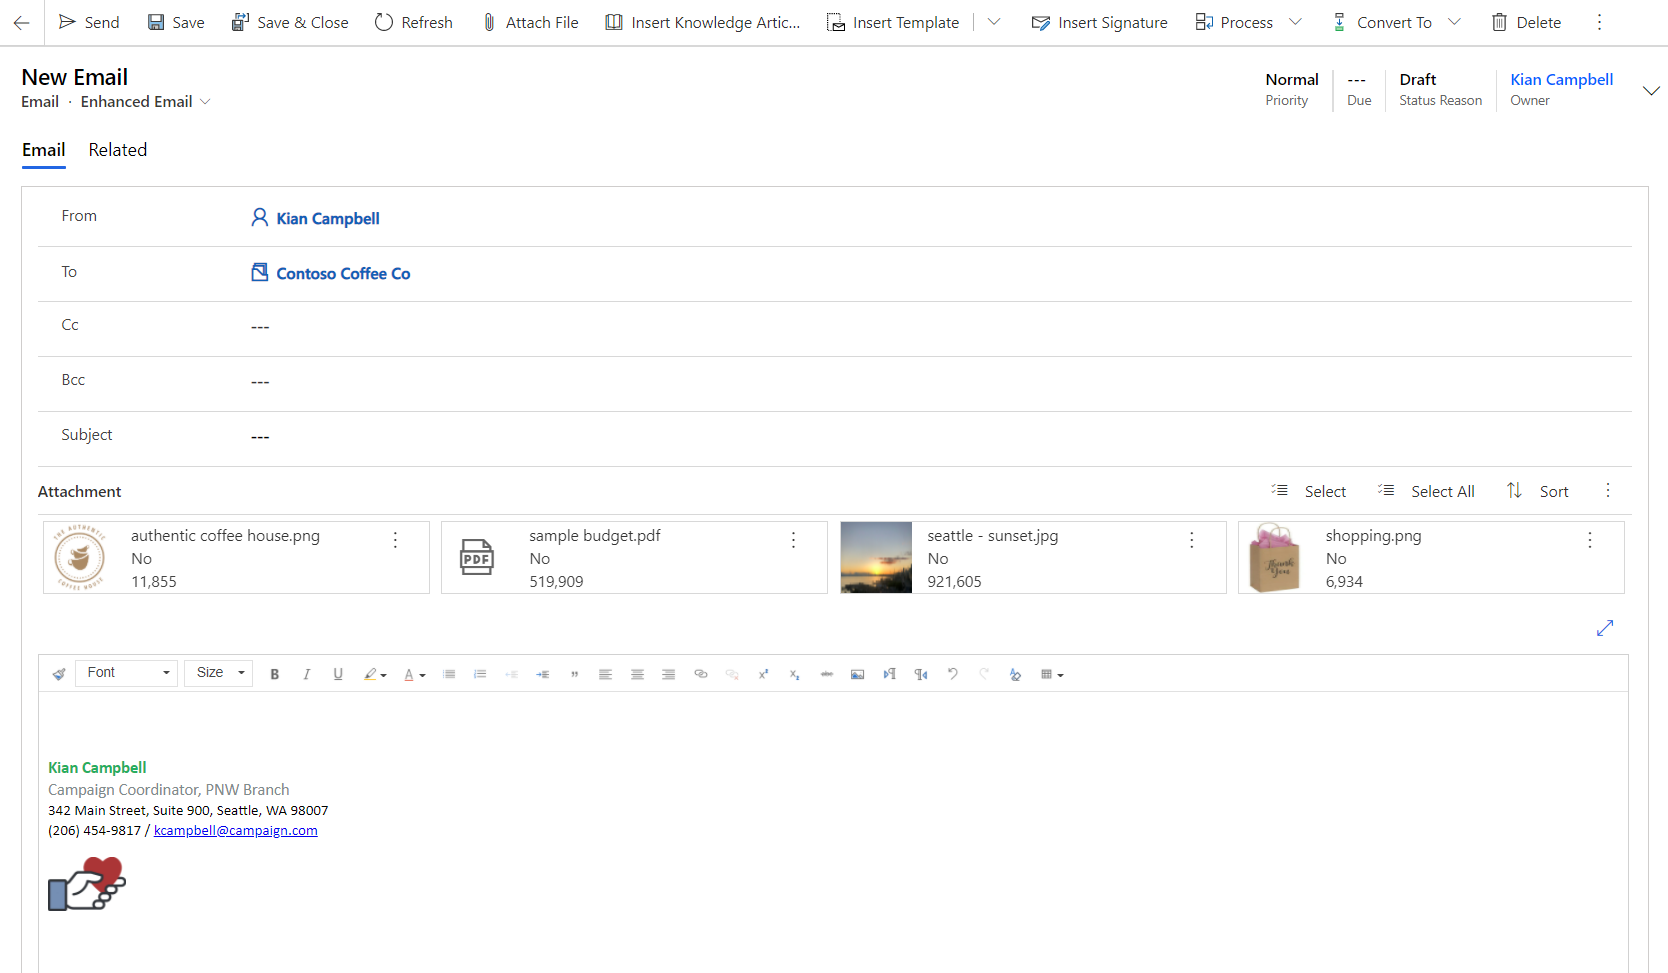The width and height of the screenshot is (1668, 973).
Task: Toggle underline formatting in editor
Action: [338, 674]
